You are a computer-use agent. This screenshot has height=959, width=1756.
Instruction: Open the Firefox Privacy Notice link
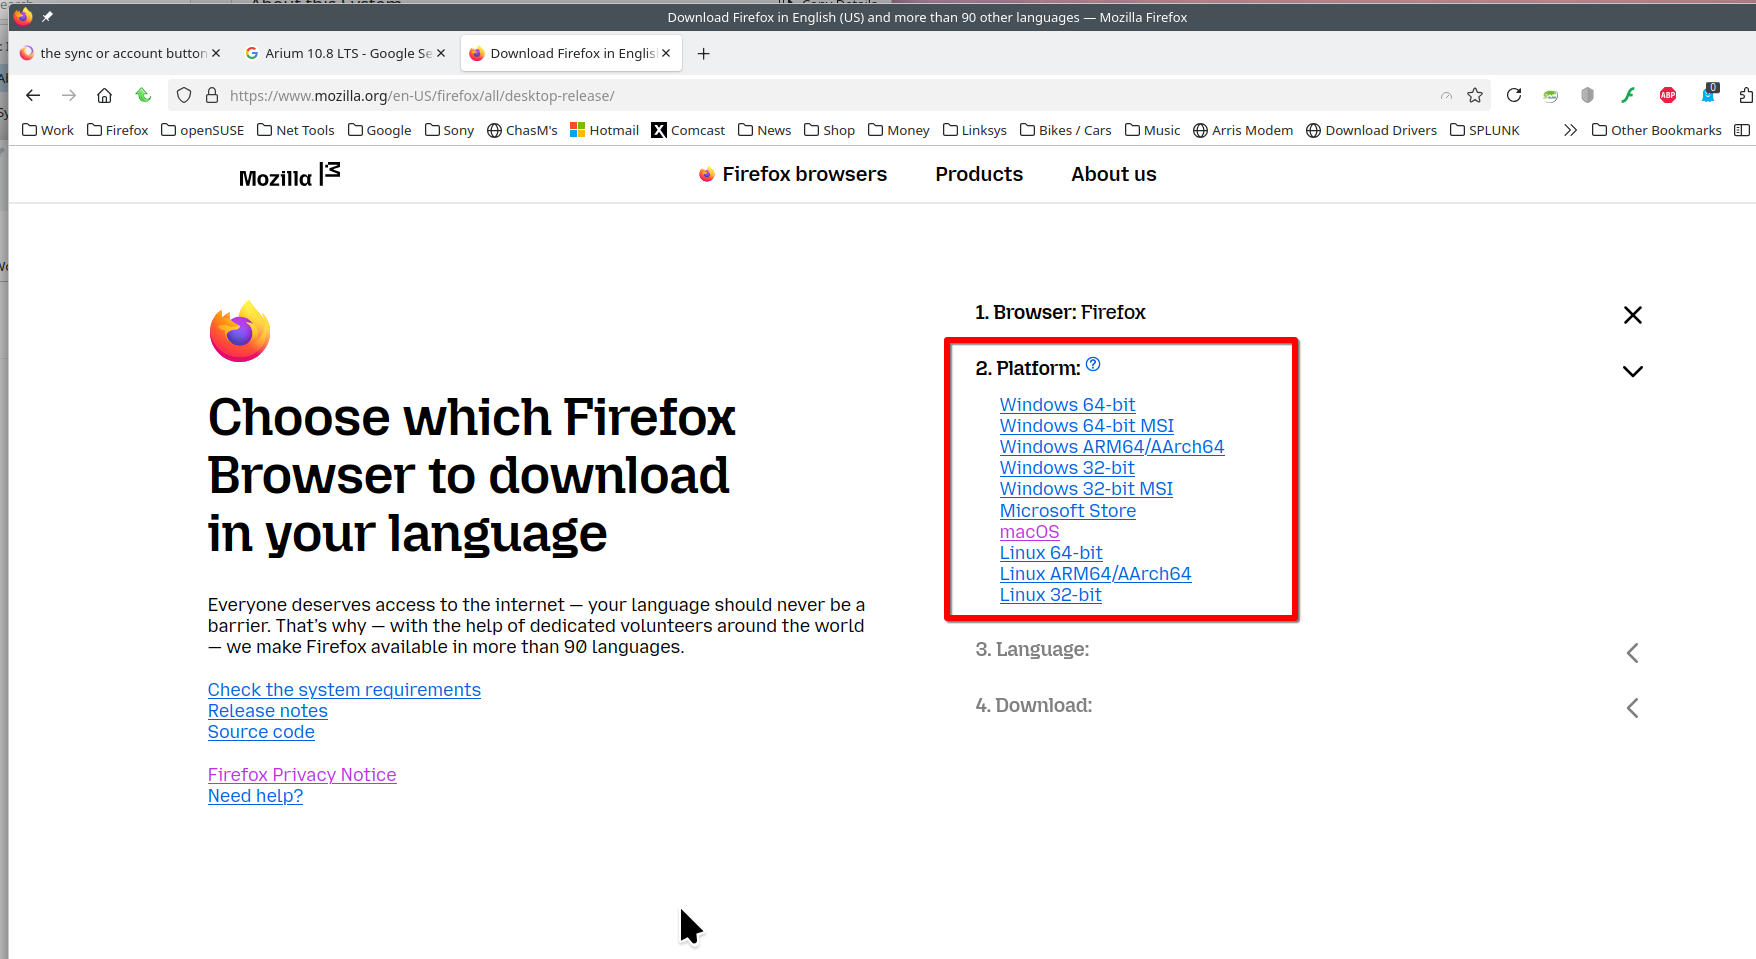click(x=302, y=775)
